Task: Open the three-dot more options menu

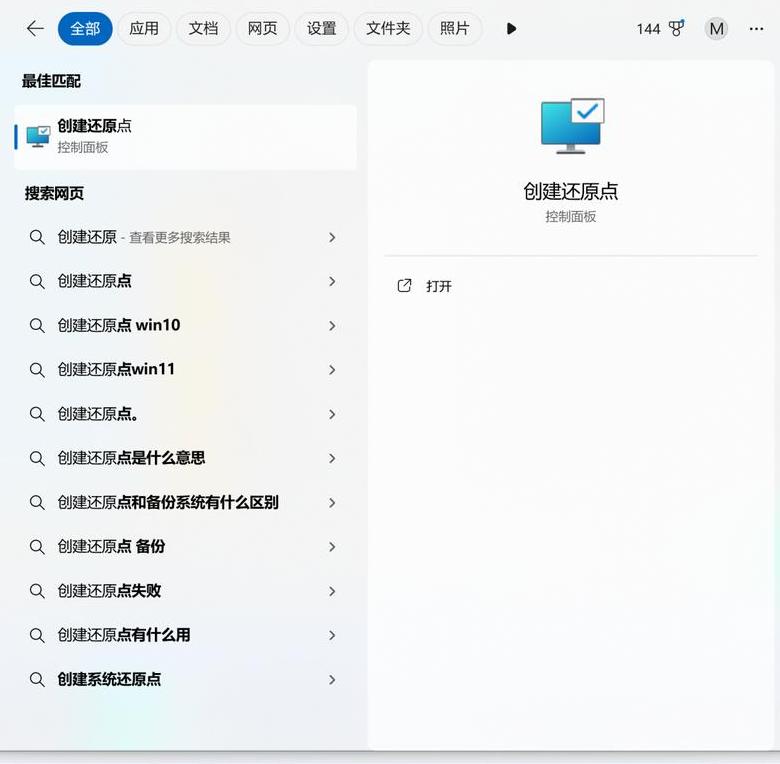Action: 756,29
